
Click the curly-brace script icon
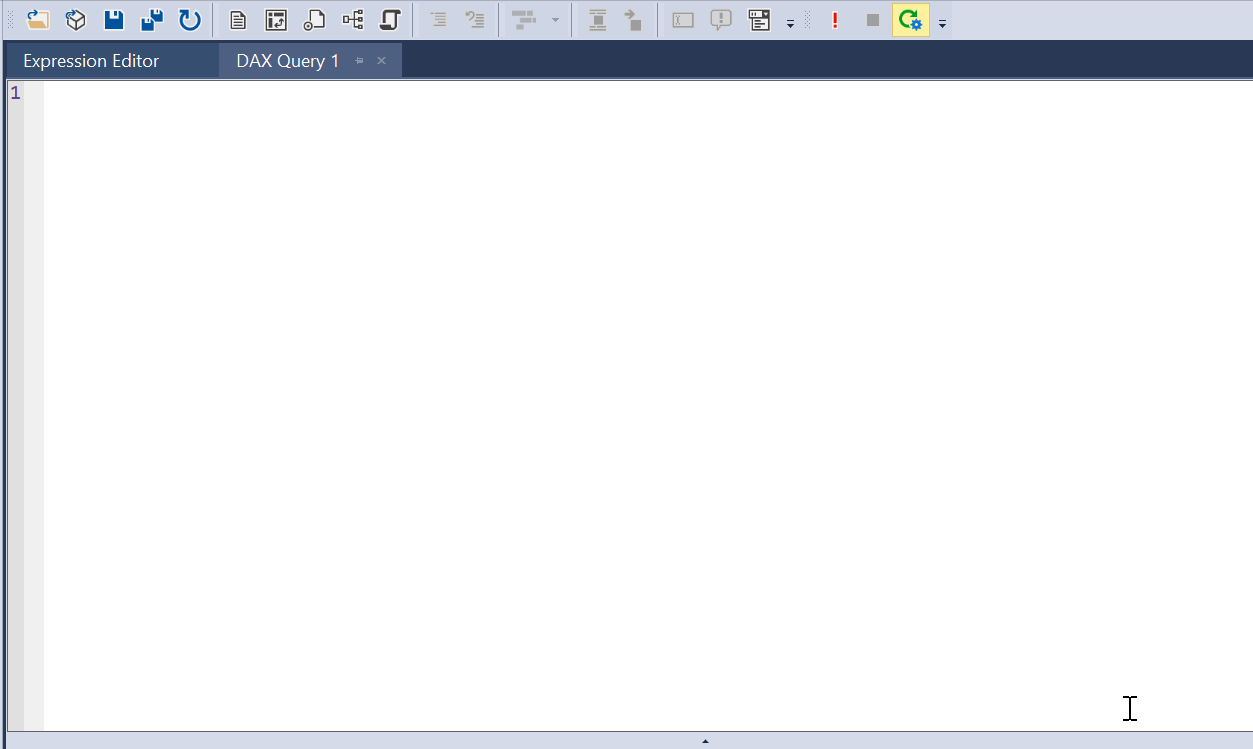point(390,19)
